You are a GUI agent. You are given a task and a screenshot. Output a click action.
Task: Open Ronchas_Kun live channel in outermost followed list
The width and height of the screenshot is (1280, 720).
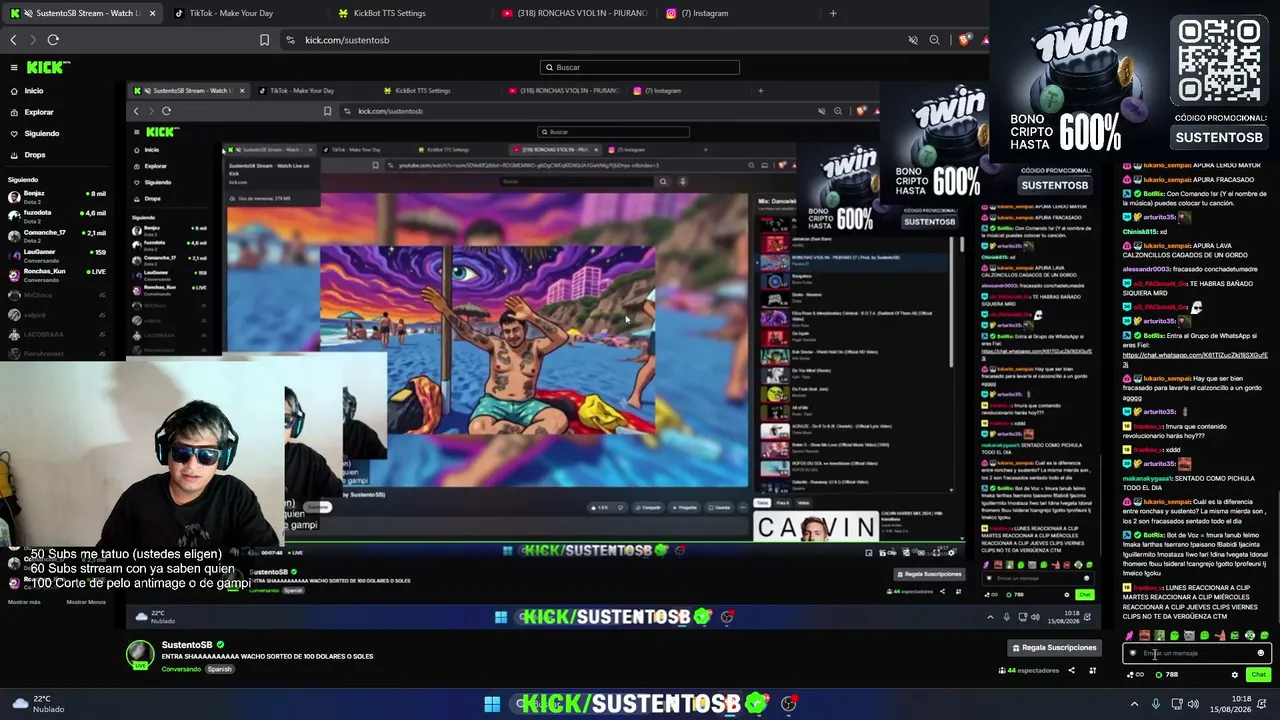tap(57, 274)
